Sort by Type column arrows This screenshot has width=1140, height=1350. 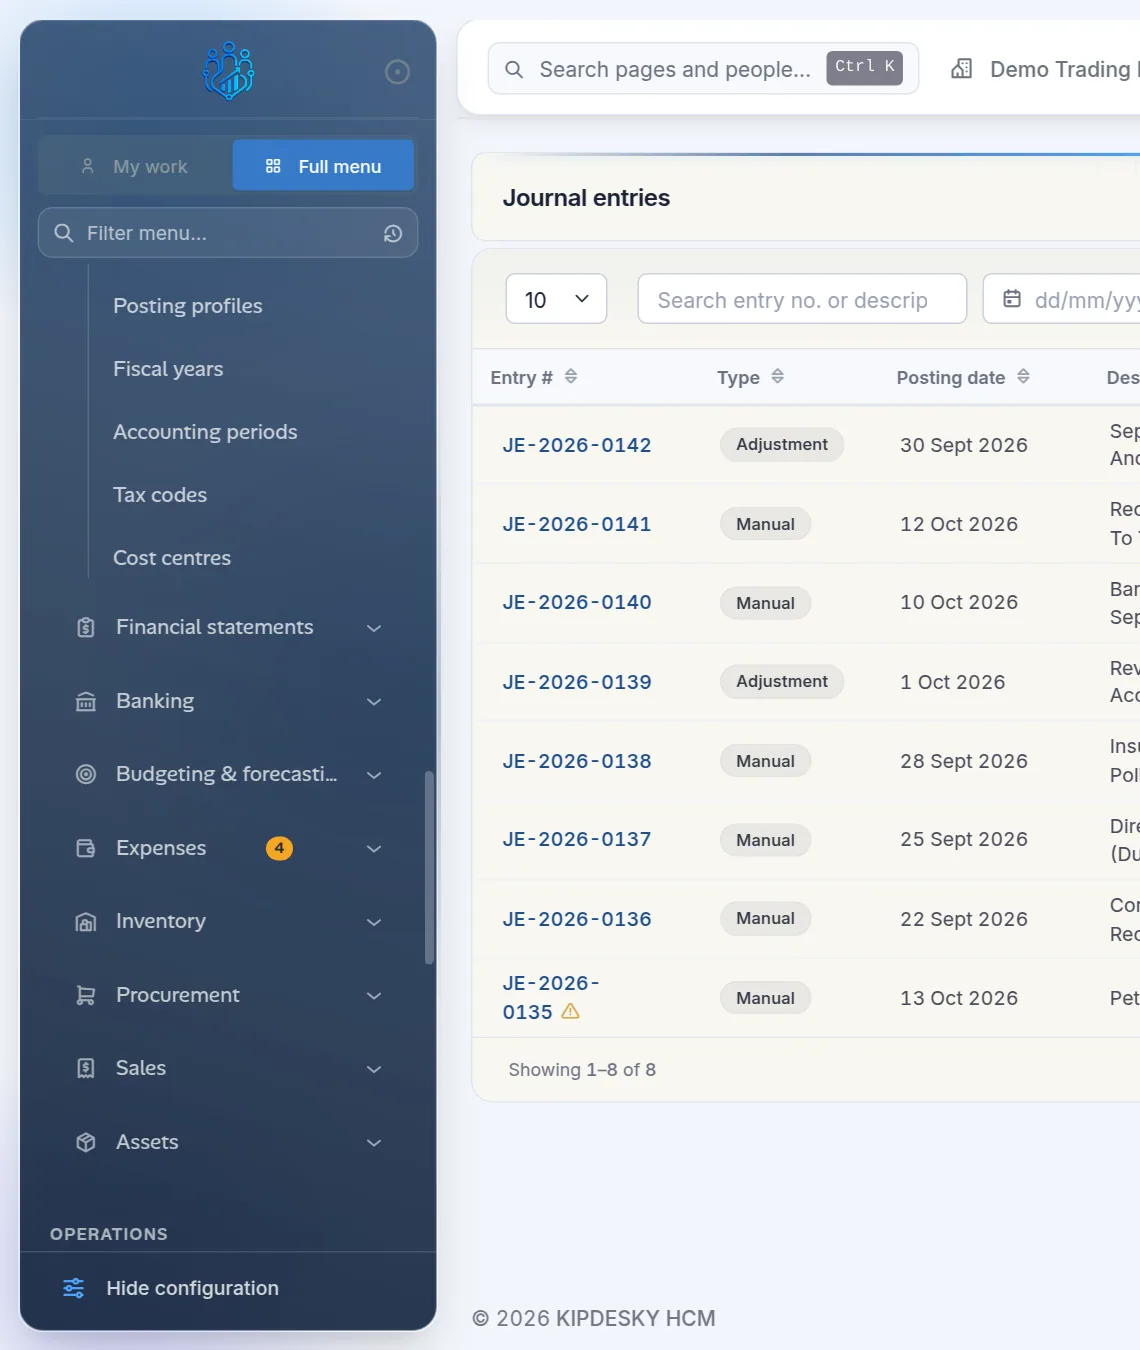click(x=778, y=376)
